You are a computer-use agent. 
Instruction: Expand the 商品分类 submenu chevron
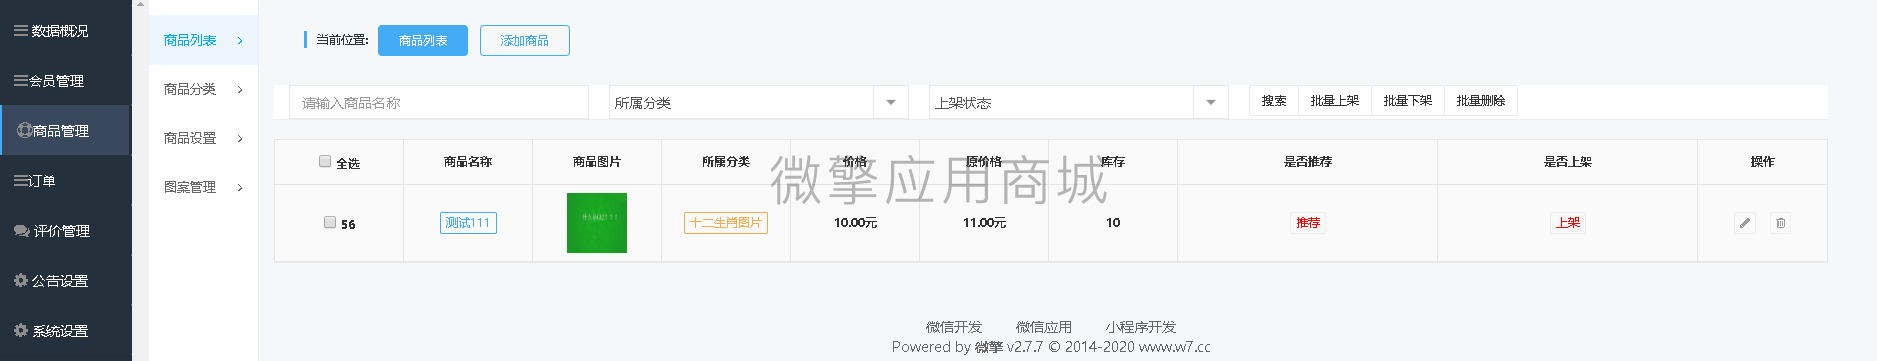coord(240,90)
